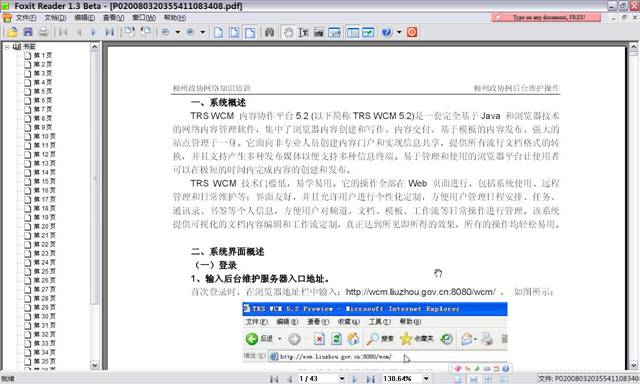Click the Save disk icon in toolbar

click(x=28, y=32)
